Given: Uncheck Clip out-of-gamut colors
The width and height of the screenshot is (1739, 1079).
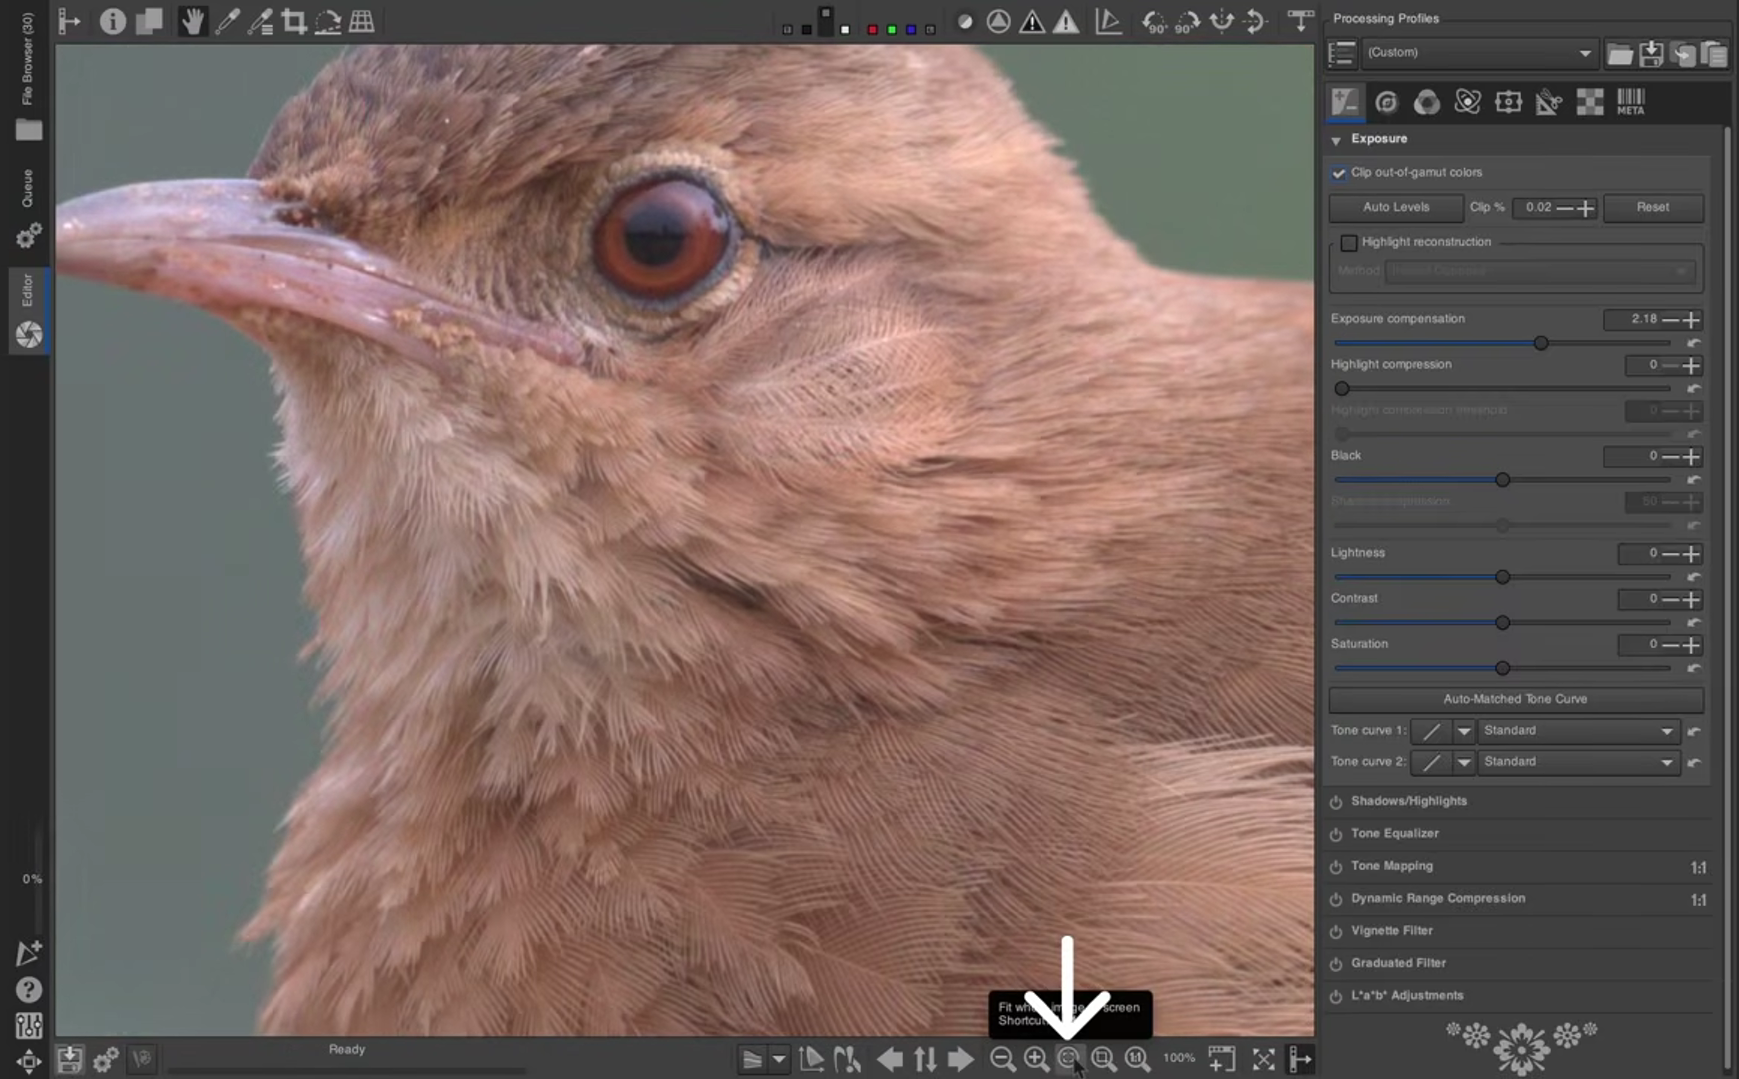Looking at the screenshot, I should pos(1339,173).
